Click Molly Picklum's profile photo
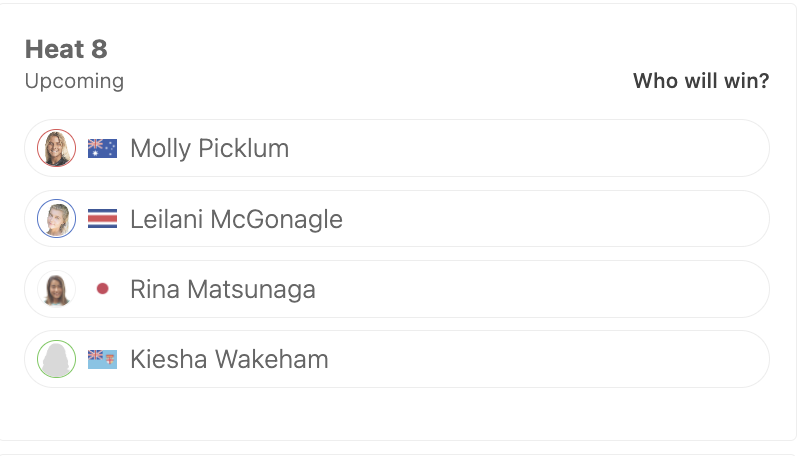The width and height of the screenshot is (810, 456). pos(56,148)
